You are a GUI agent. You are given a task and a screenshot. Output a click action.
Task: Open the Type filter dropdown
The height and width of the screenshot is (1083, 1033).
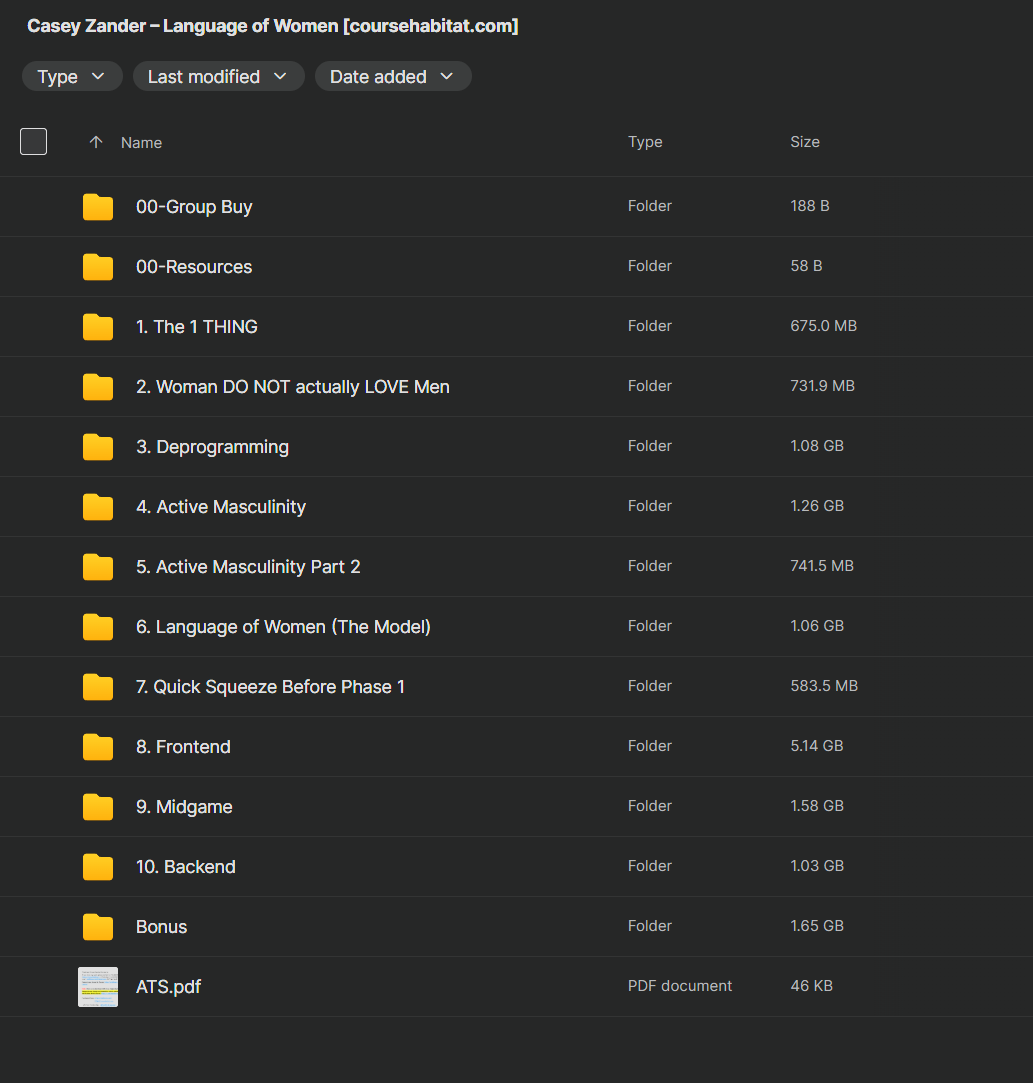tap(72, 77)
